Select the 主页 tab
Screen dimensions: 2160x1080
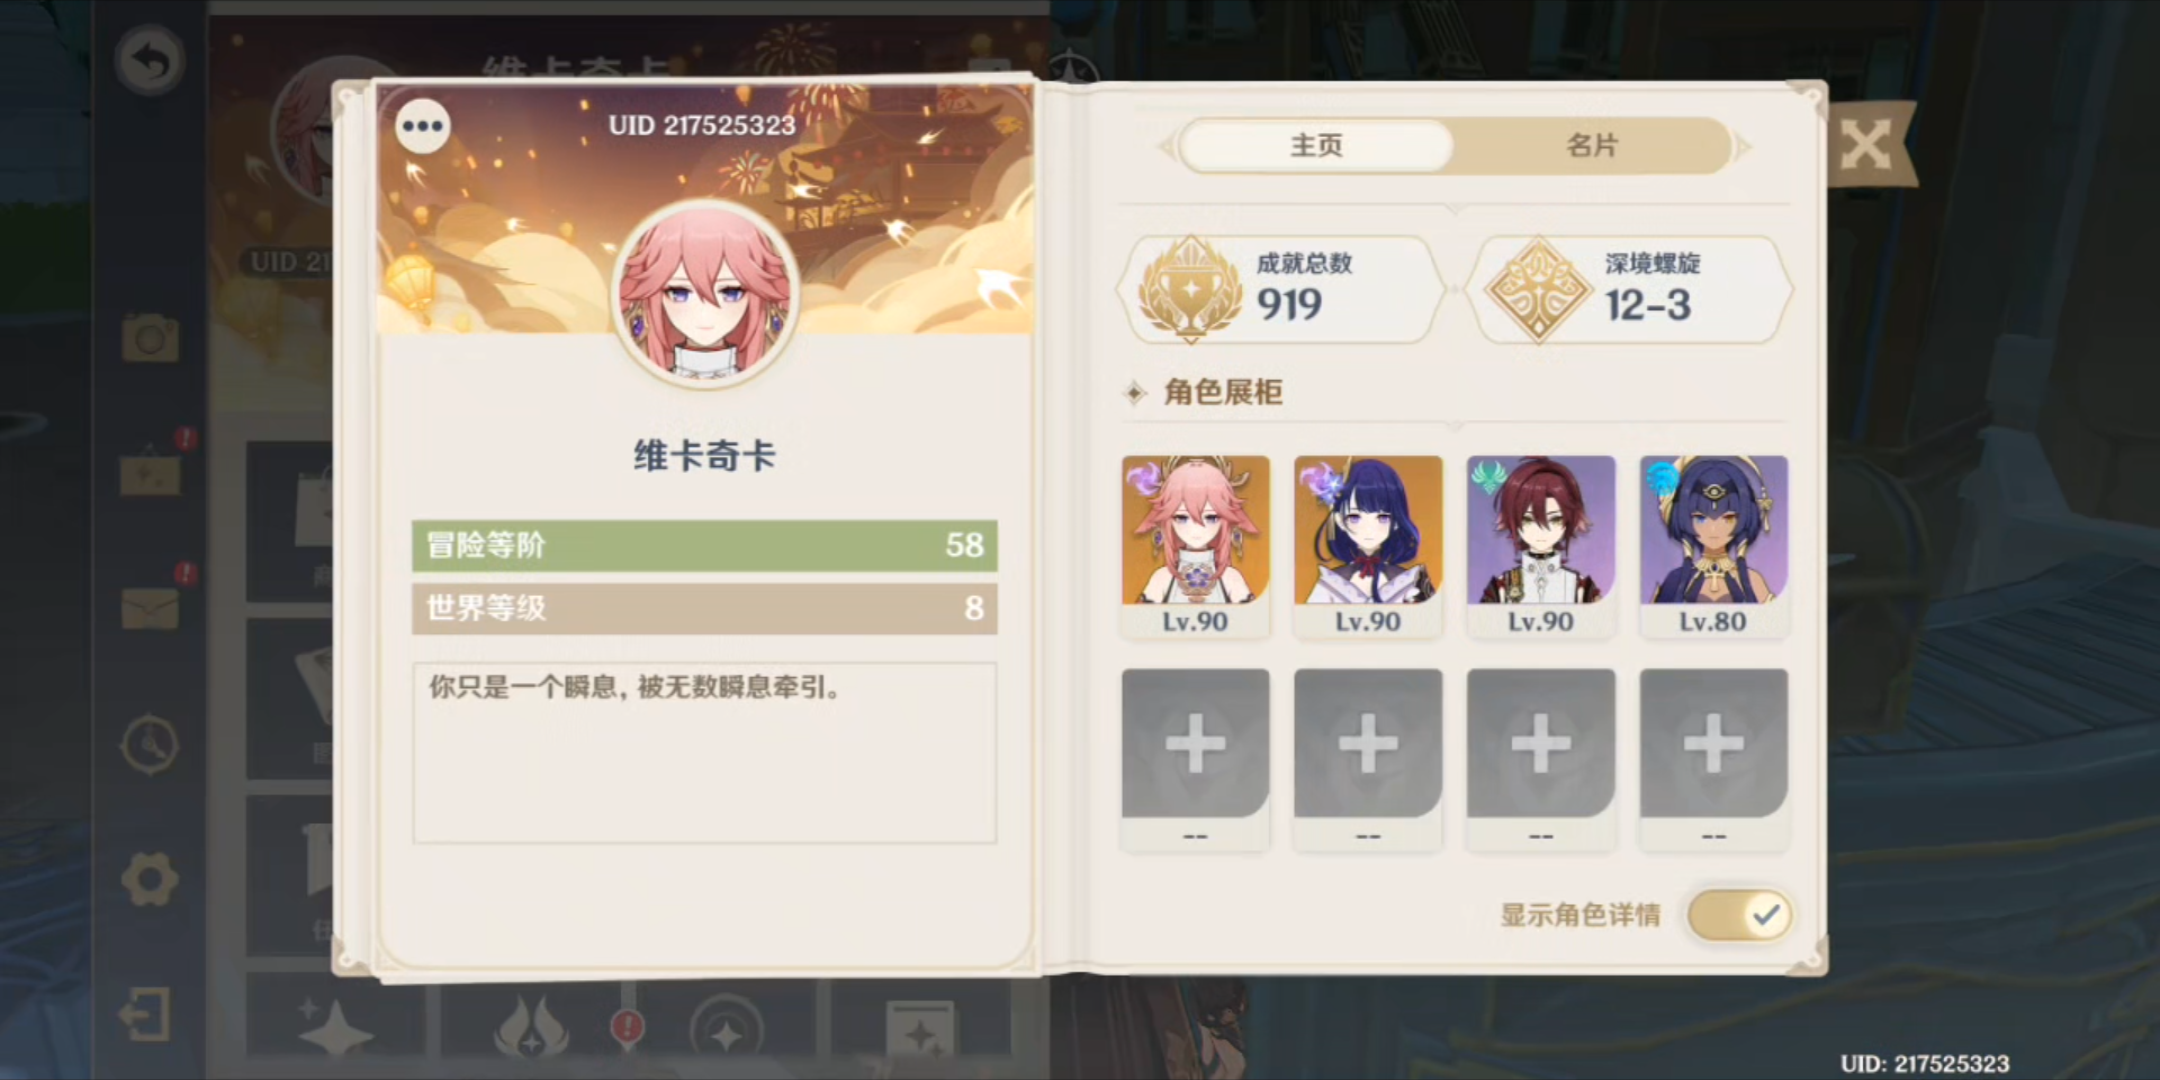click(1316, 146)
